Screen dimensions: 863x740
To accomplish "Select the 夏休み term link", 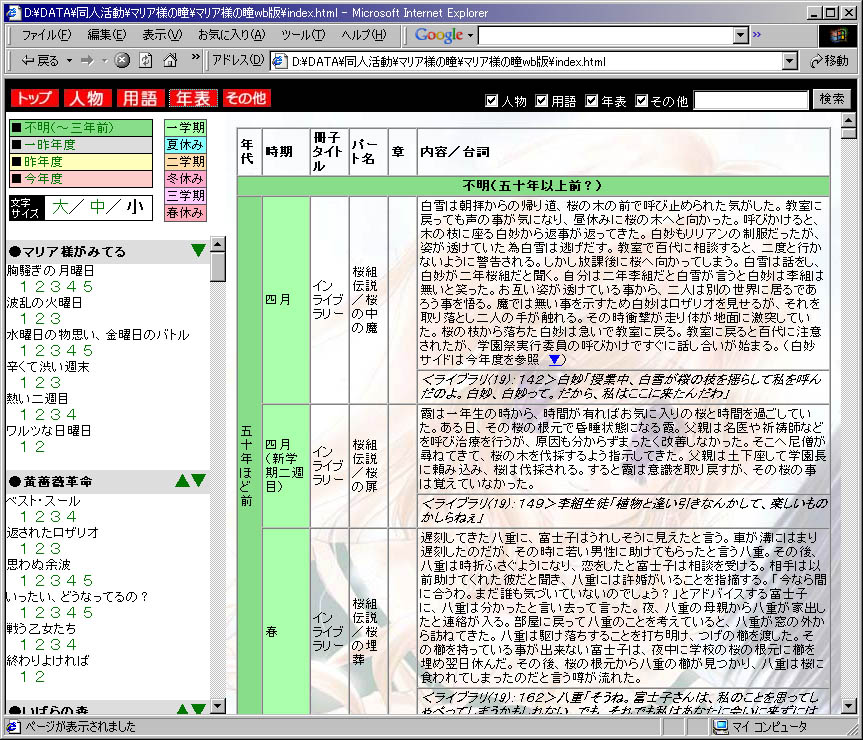I will [x=185, y=145].
